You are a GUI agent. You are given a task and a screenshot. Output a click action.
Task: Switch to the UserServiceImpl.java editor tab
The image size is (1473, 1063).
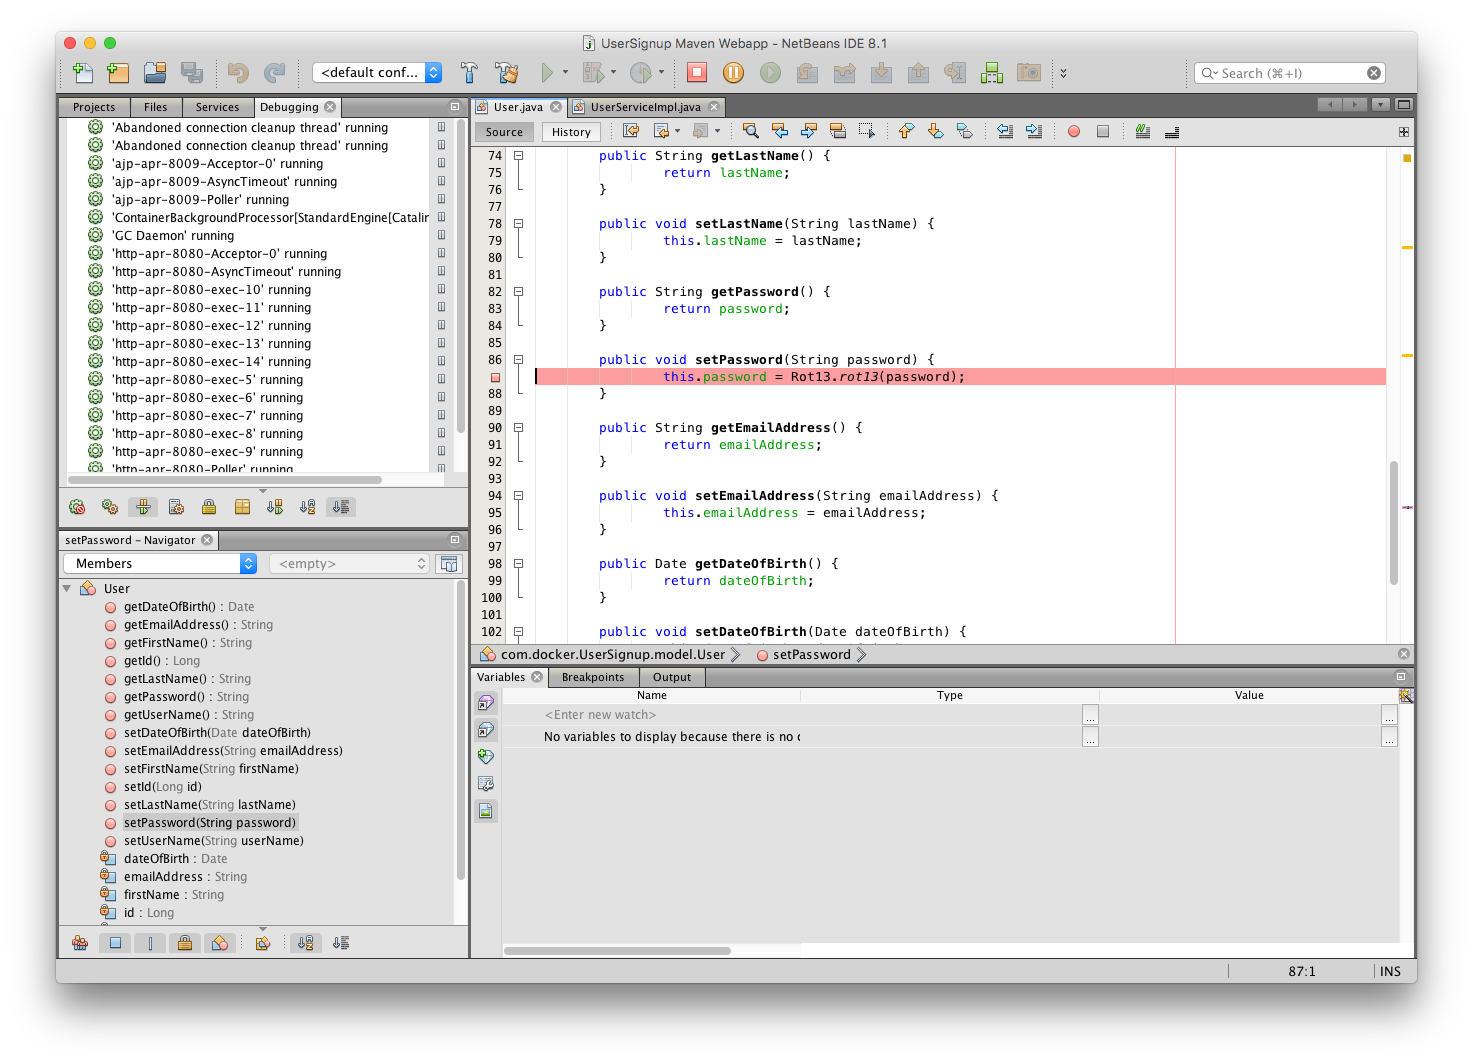[x=645, y=107]
